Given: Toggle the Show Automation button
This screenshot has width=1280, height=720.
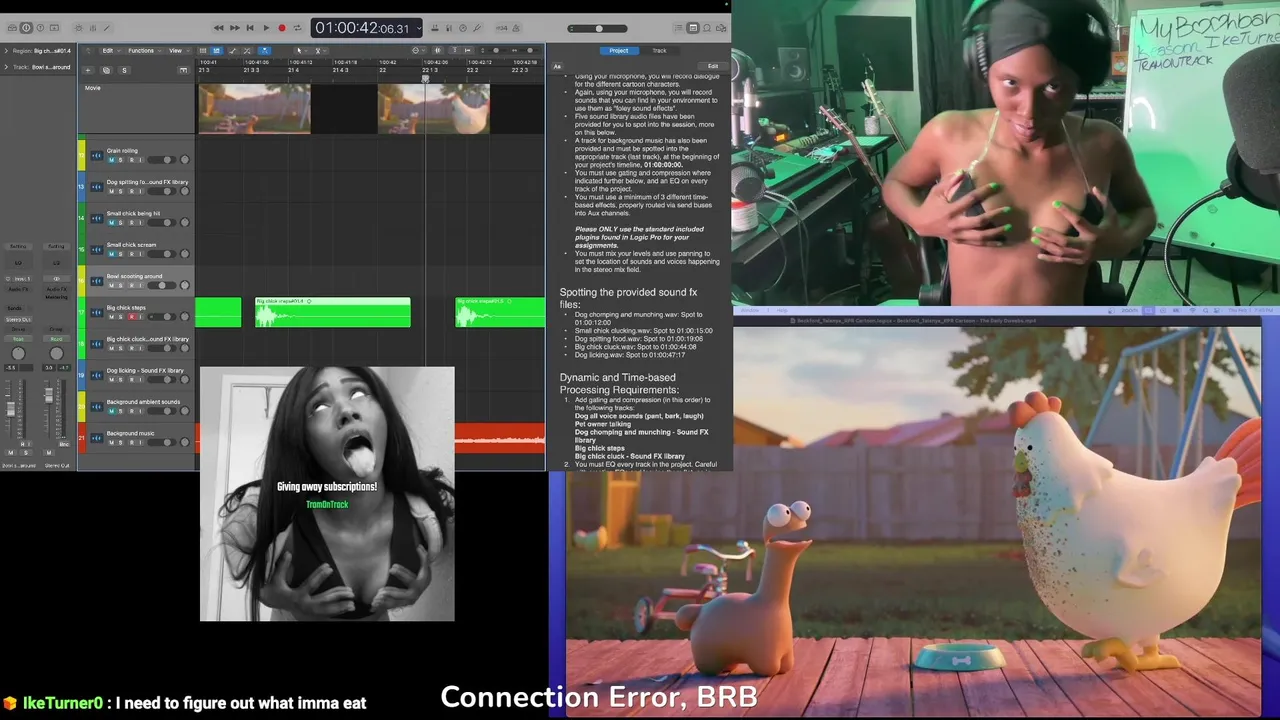Looking at the screenshot, I should point(232,51).
